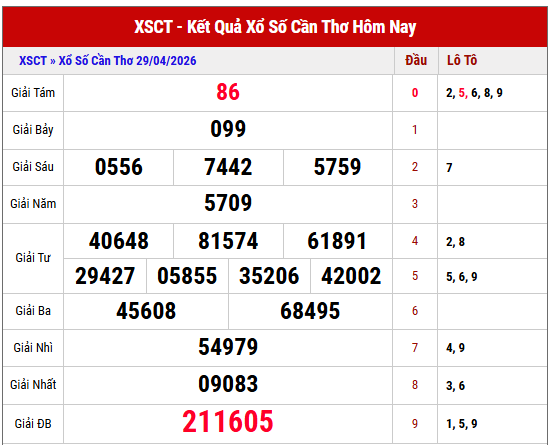Click the Lô Tô values 4, 9

pyautogui.click(x=455, y=348)
